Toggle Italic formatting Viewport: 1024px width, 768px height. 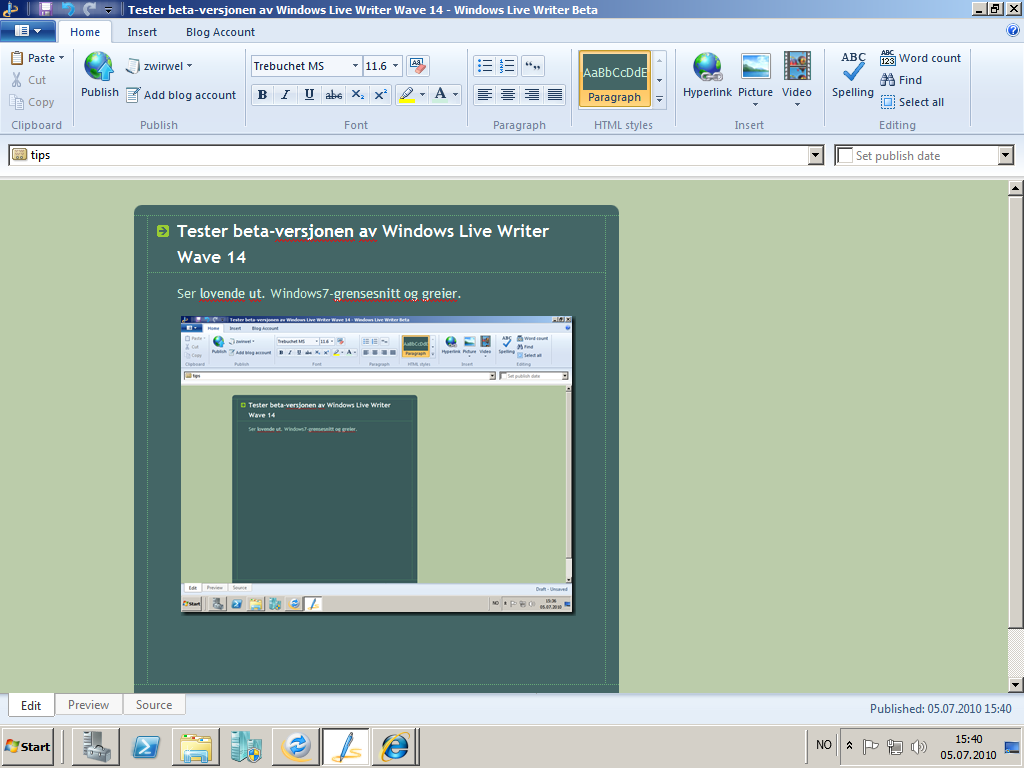(285, 95)
